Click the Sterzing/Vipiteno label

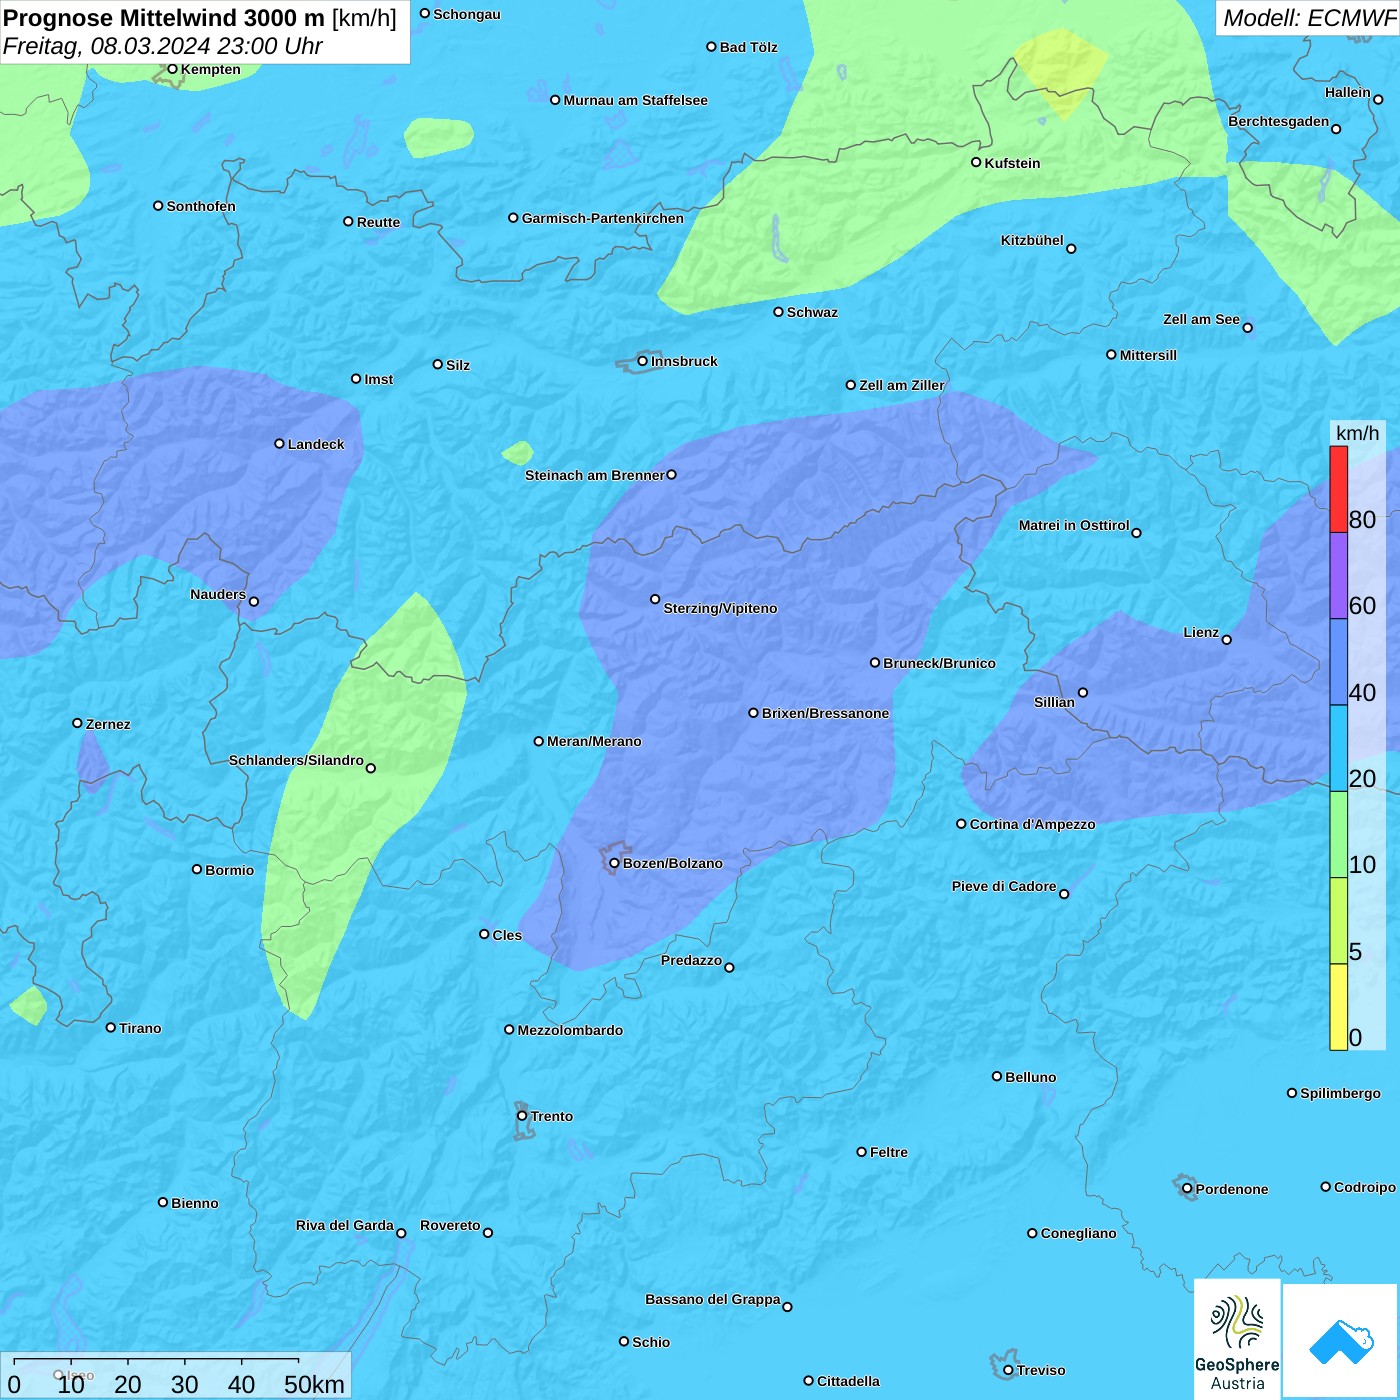coord(720,608)
